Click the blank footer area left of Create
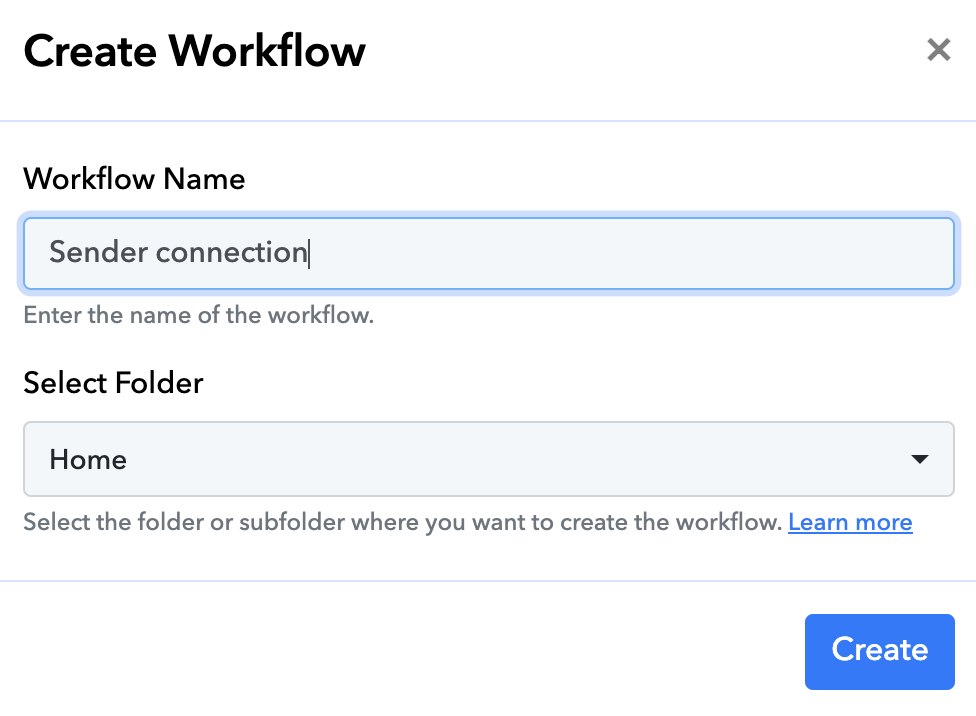Screen dimensions: 976x716 [400, 650]
